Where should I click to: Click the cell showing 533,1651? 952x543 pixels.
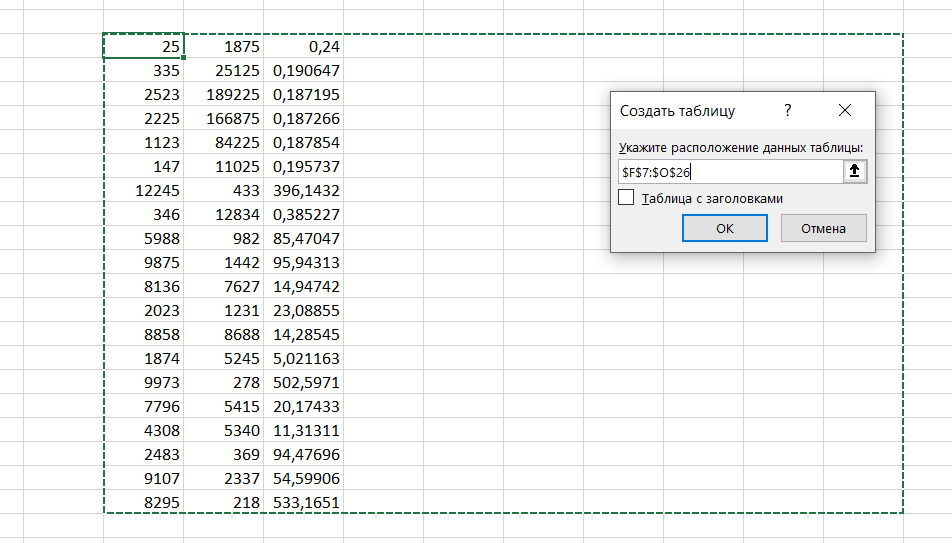(303, 502)
